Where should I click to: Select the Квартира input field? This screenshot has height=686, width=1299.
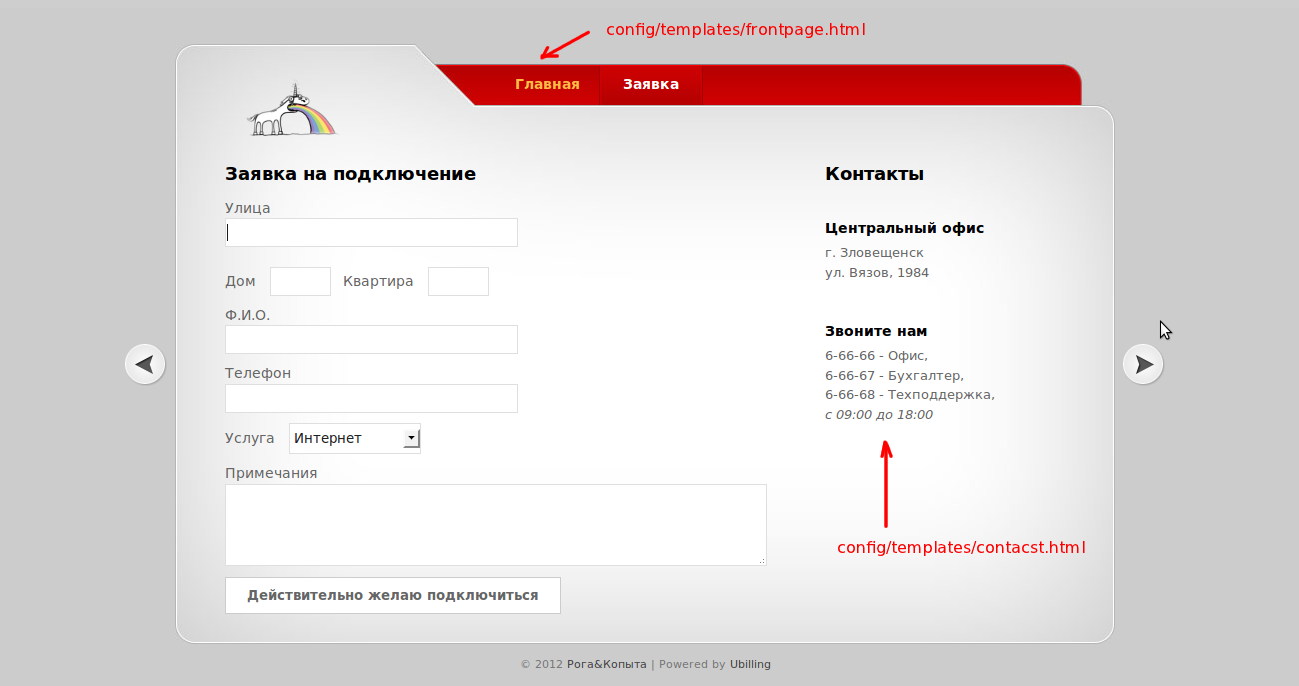[458, 282]
